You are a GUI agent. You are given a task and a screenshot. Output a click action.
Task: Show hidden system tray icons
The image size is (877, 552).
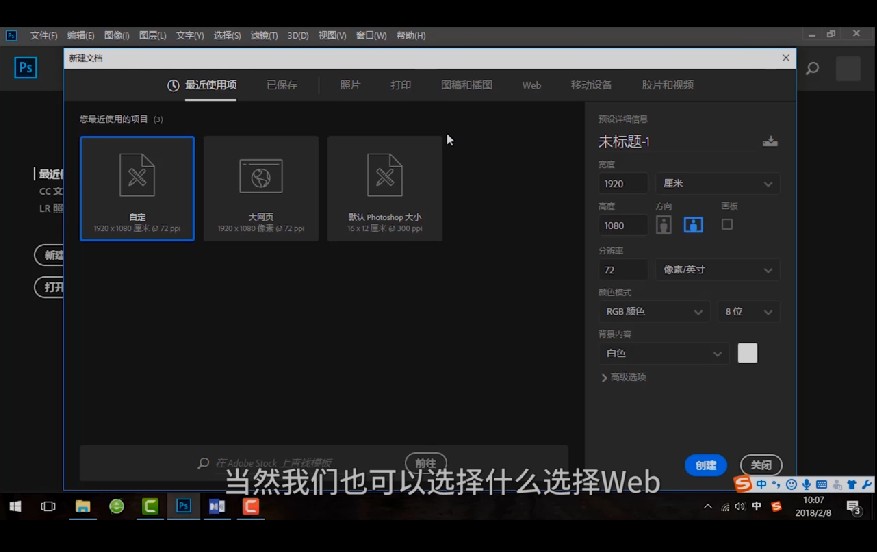click(708, 506)
